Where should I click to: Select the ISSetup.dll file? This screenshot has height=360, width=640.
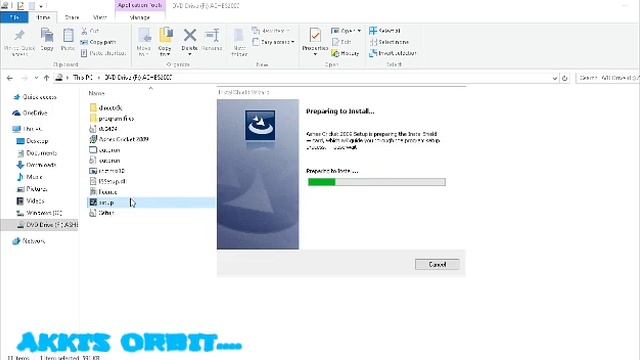tap(108, 181)
